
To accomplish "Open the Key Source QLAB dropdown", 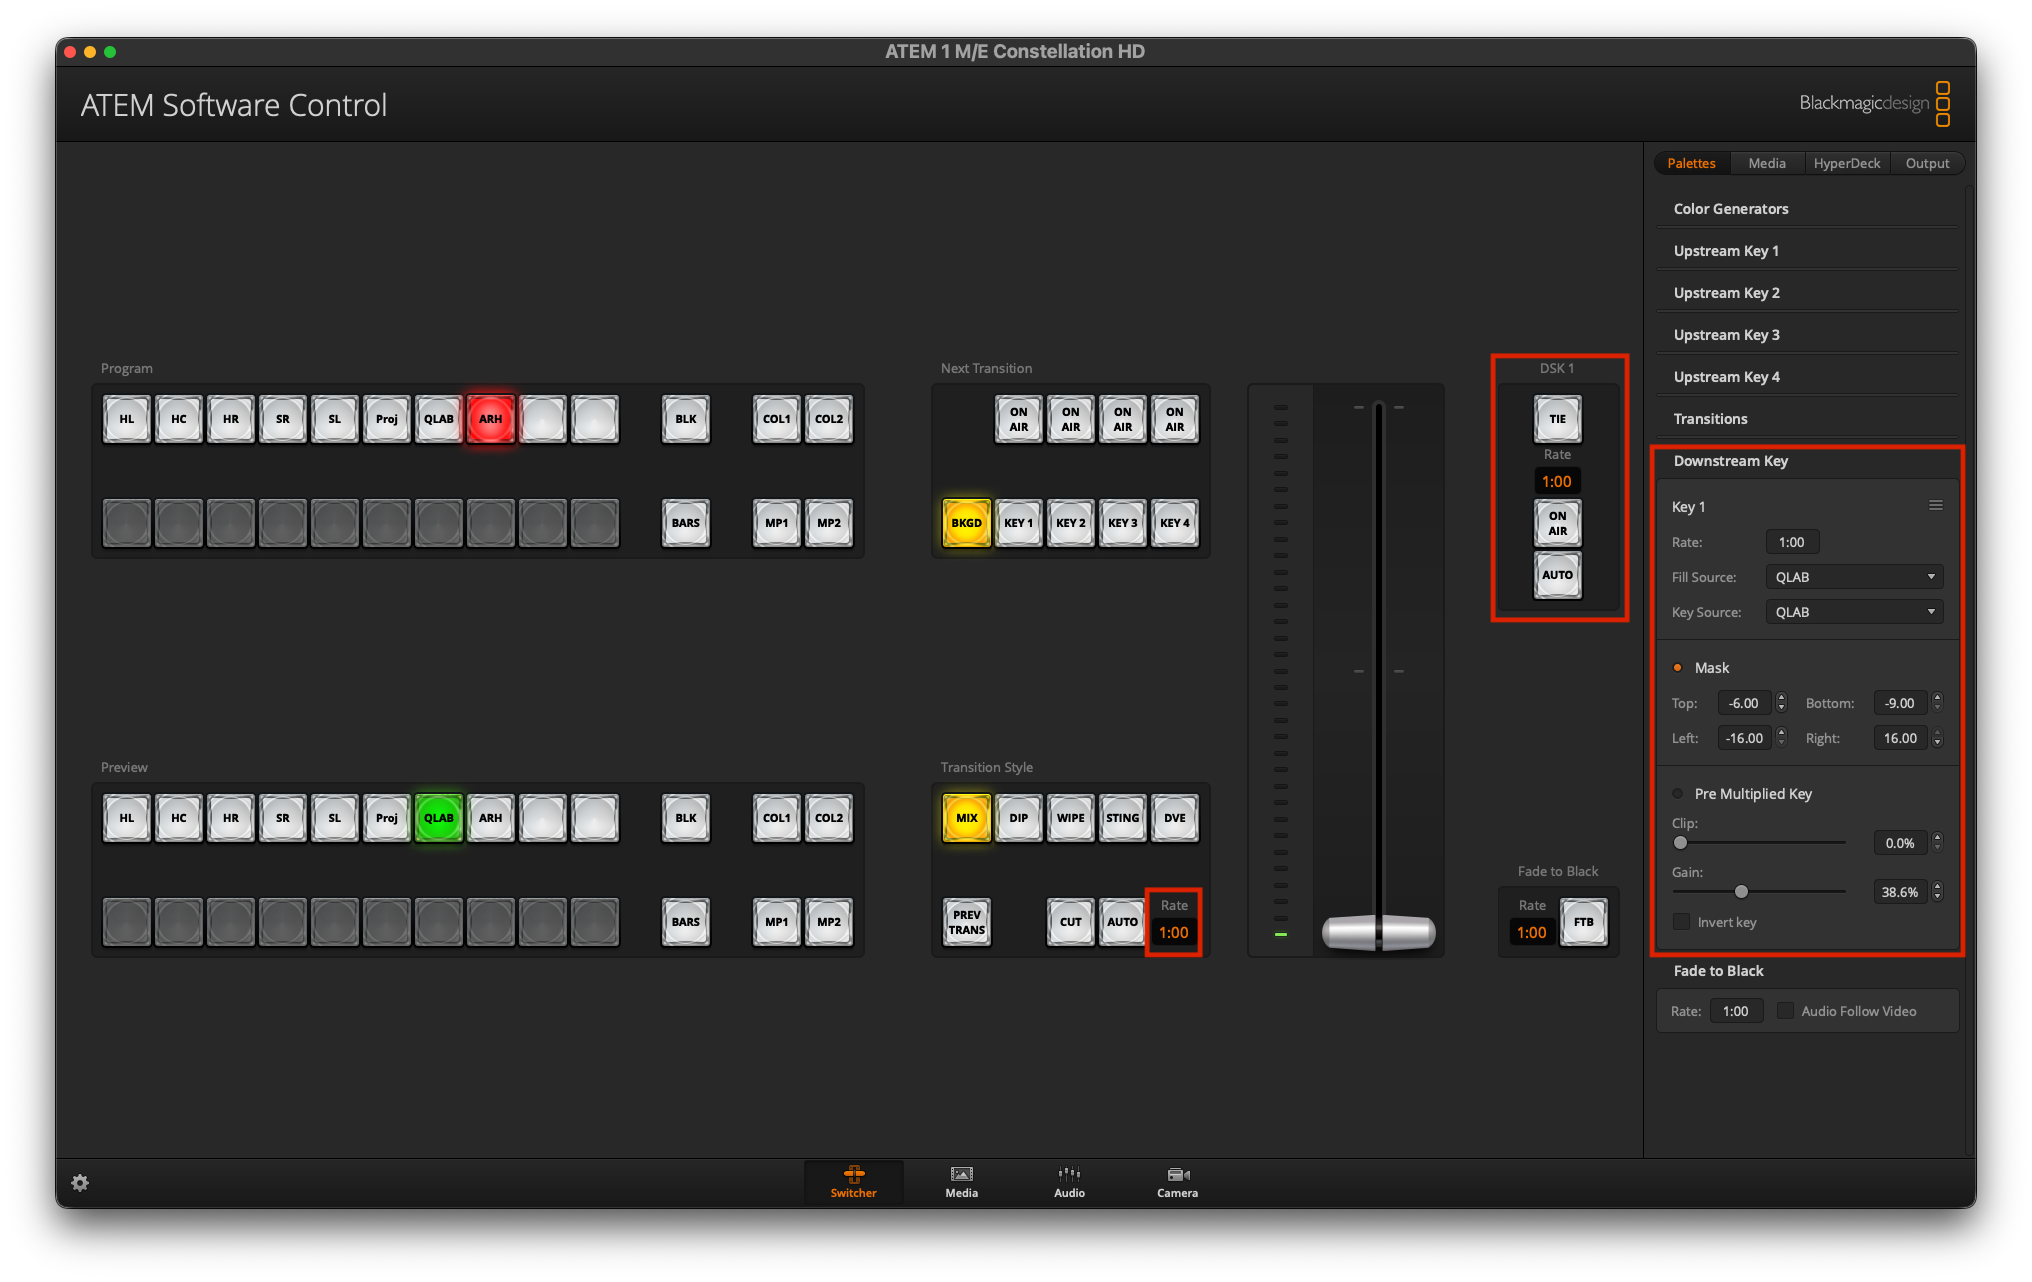I will [1854, 612].
